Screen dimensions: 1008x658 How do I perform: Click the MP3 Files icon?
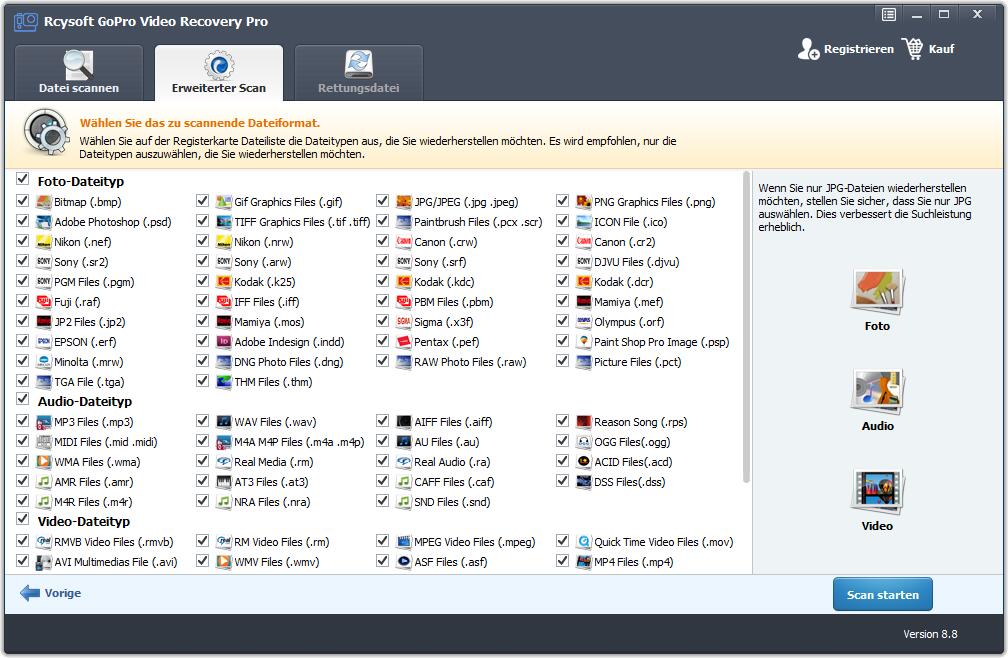coord(44,422)
